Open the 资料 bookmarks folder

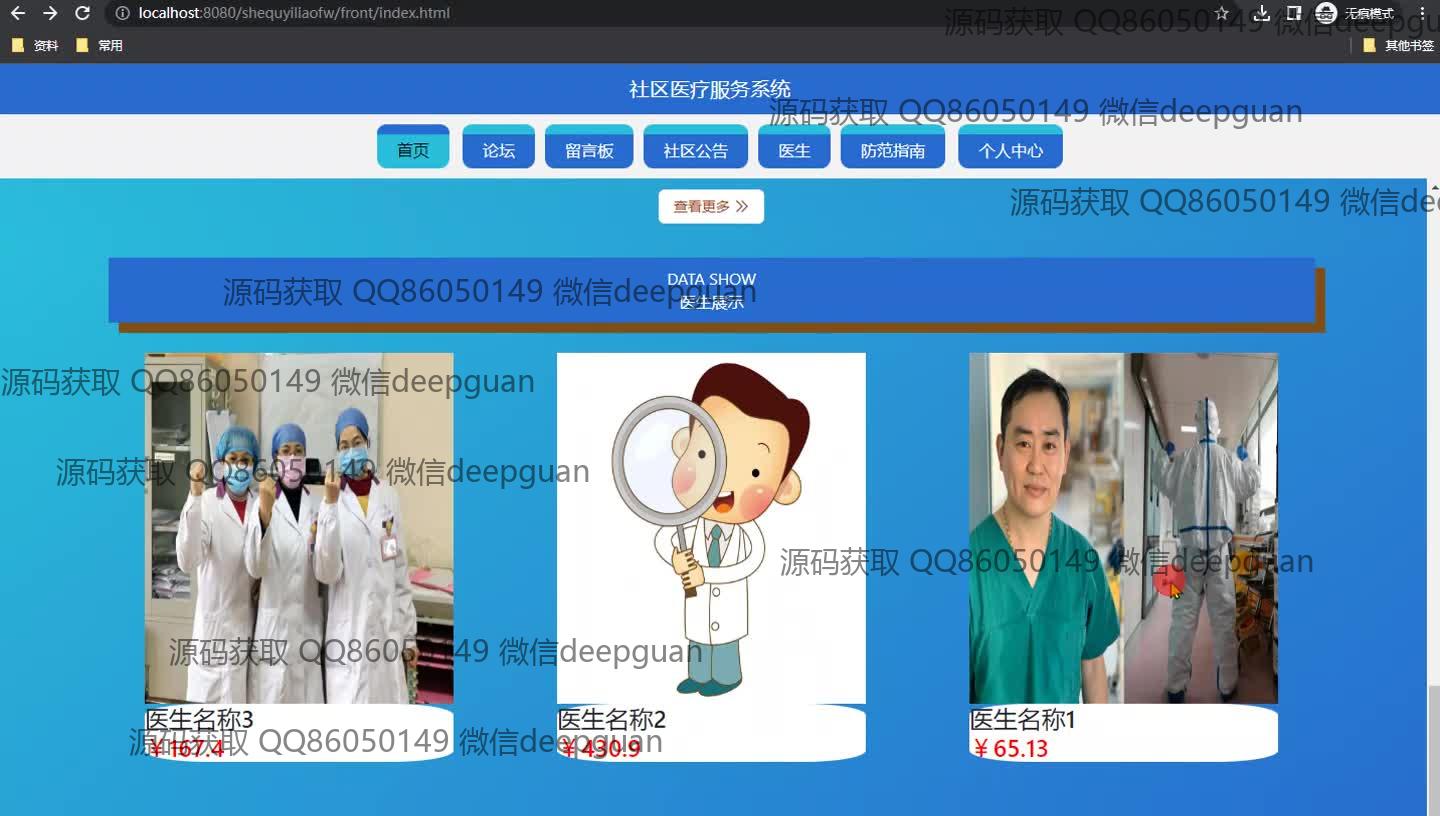[x=35, y=45]
